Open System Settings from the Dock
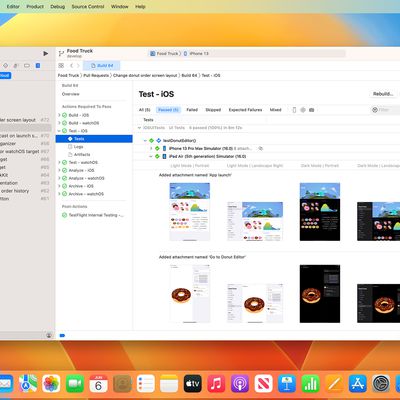400x400 pixels. pos(381,383)
